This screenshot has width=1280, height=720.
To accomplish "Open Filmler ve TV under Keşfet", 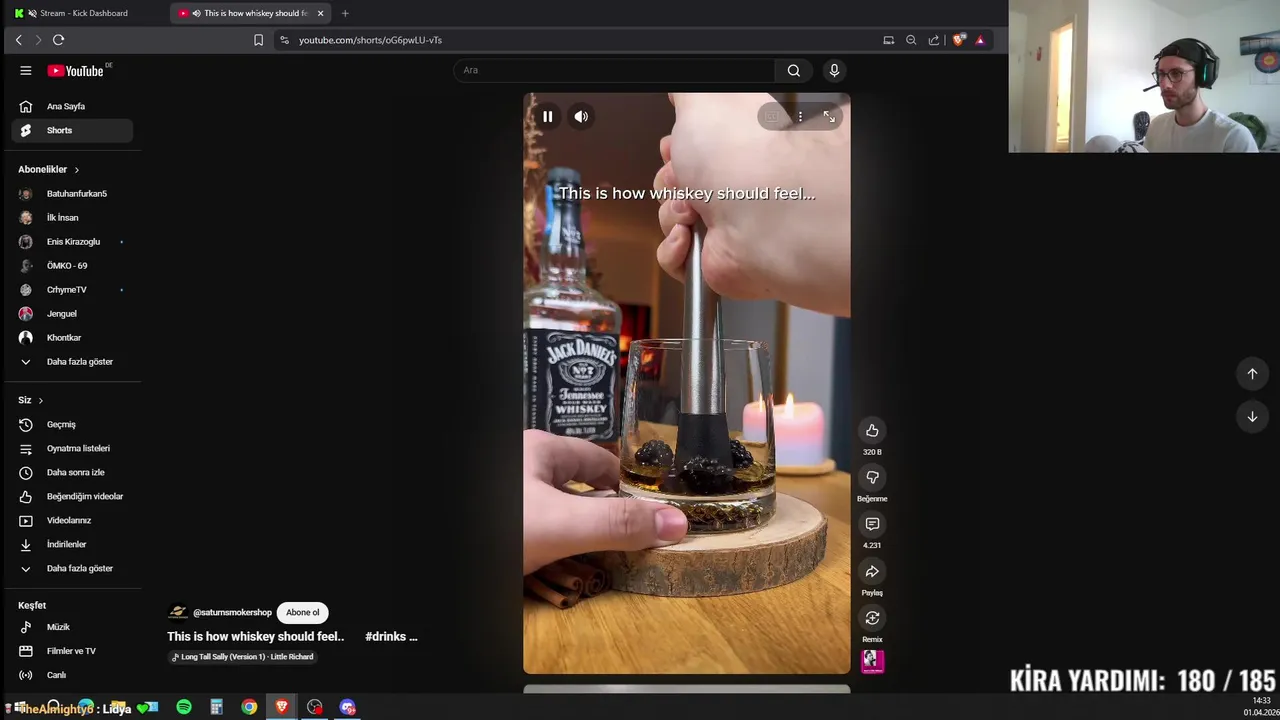I will click(72, 651).
